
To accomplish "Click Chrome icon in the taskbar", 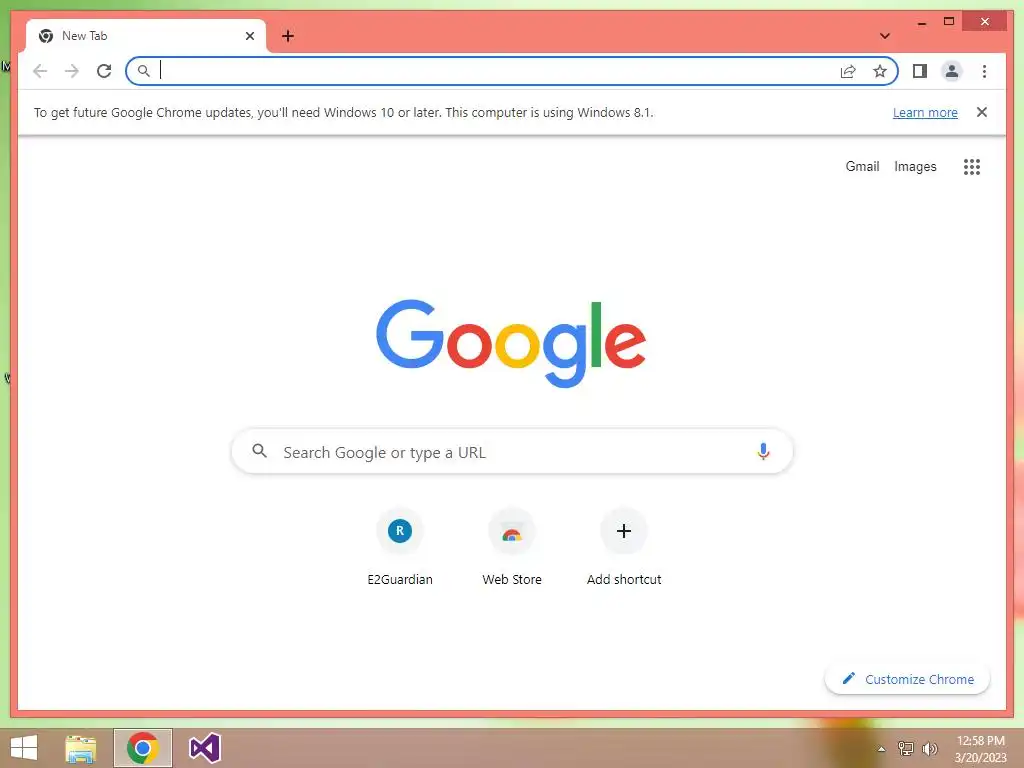I will [x=143, y=748].
